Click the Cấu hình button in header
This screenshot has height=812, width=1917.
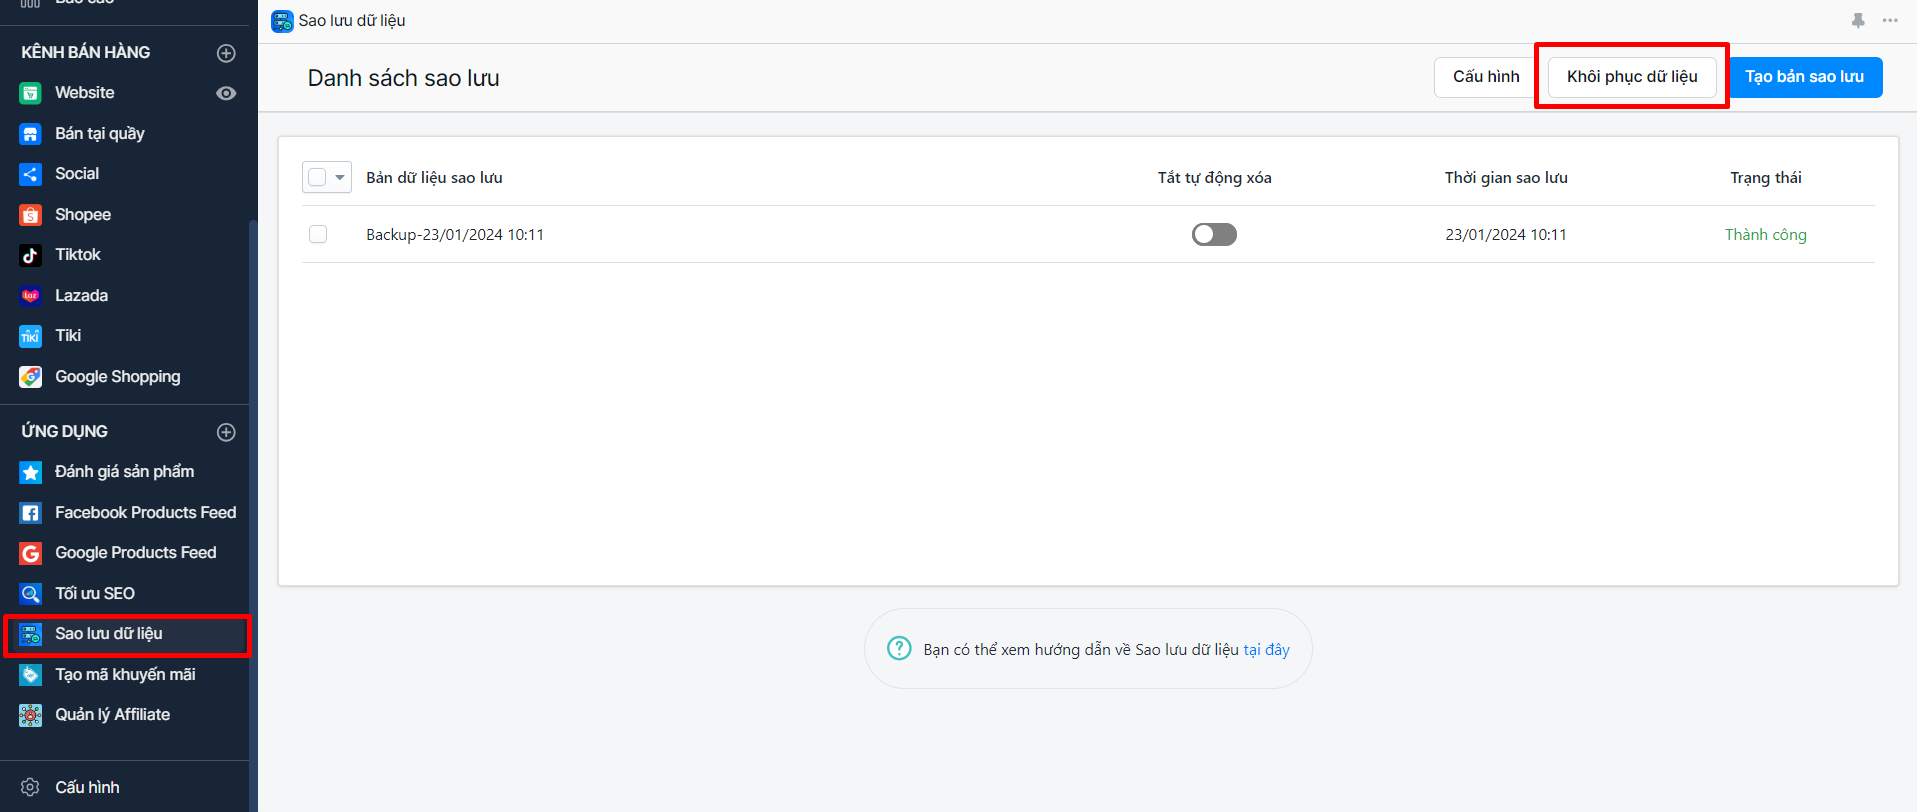[1486, 77]
